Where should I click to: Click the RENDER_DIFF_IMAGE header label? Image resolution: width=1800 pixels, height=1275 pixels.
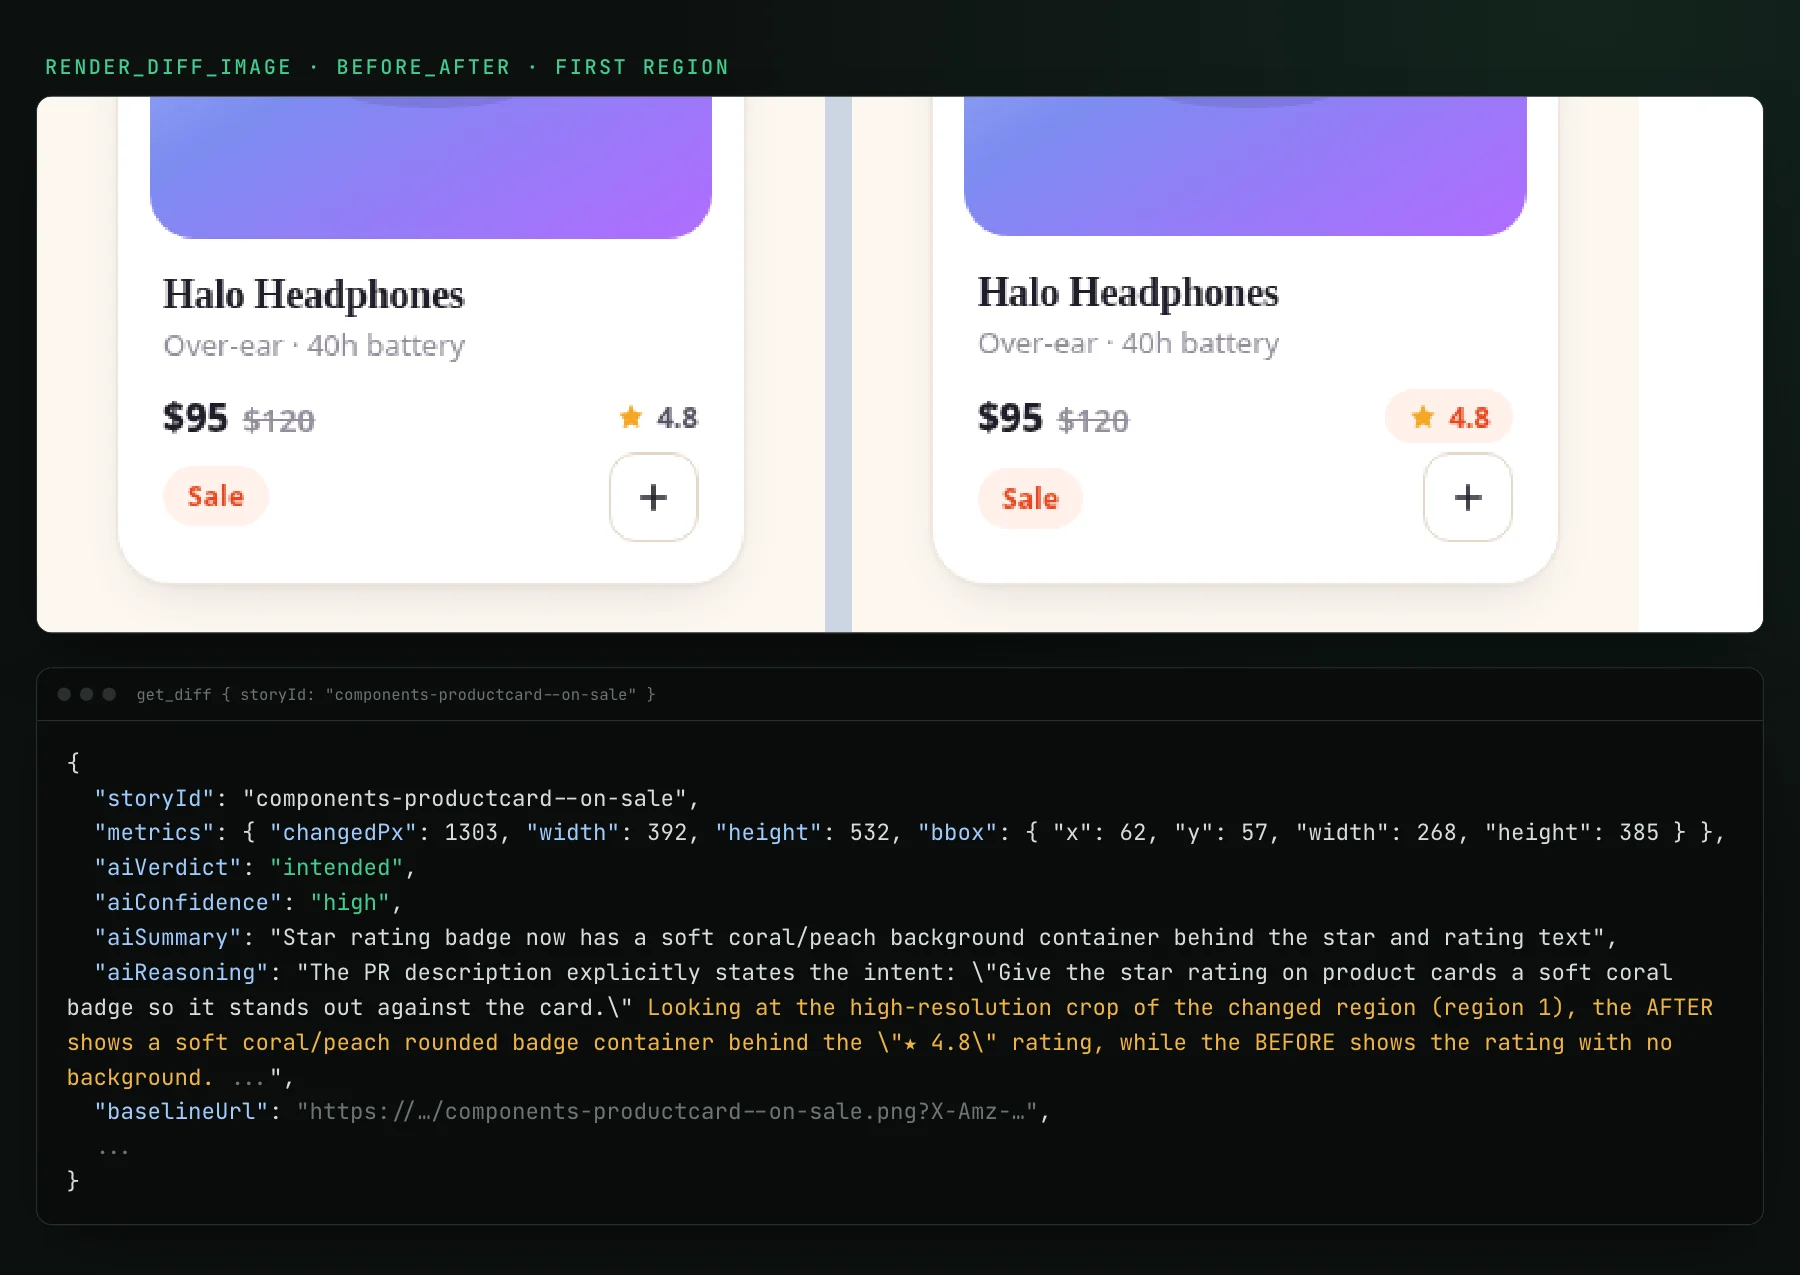168,67
